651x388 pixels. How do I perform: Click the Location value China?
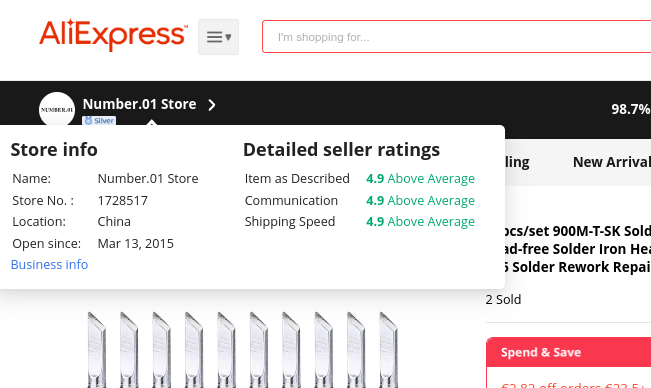[114, 222]
